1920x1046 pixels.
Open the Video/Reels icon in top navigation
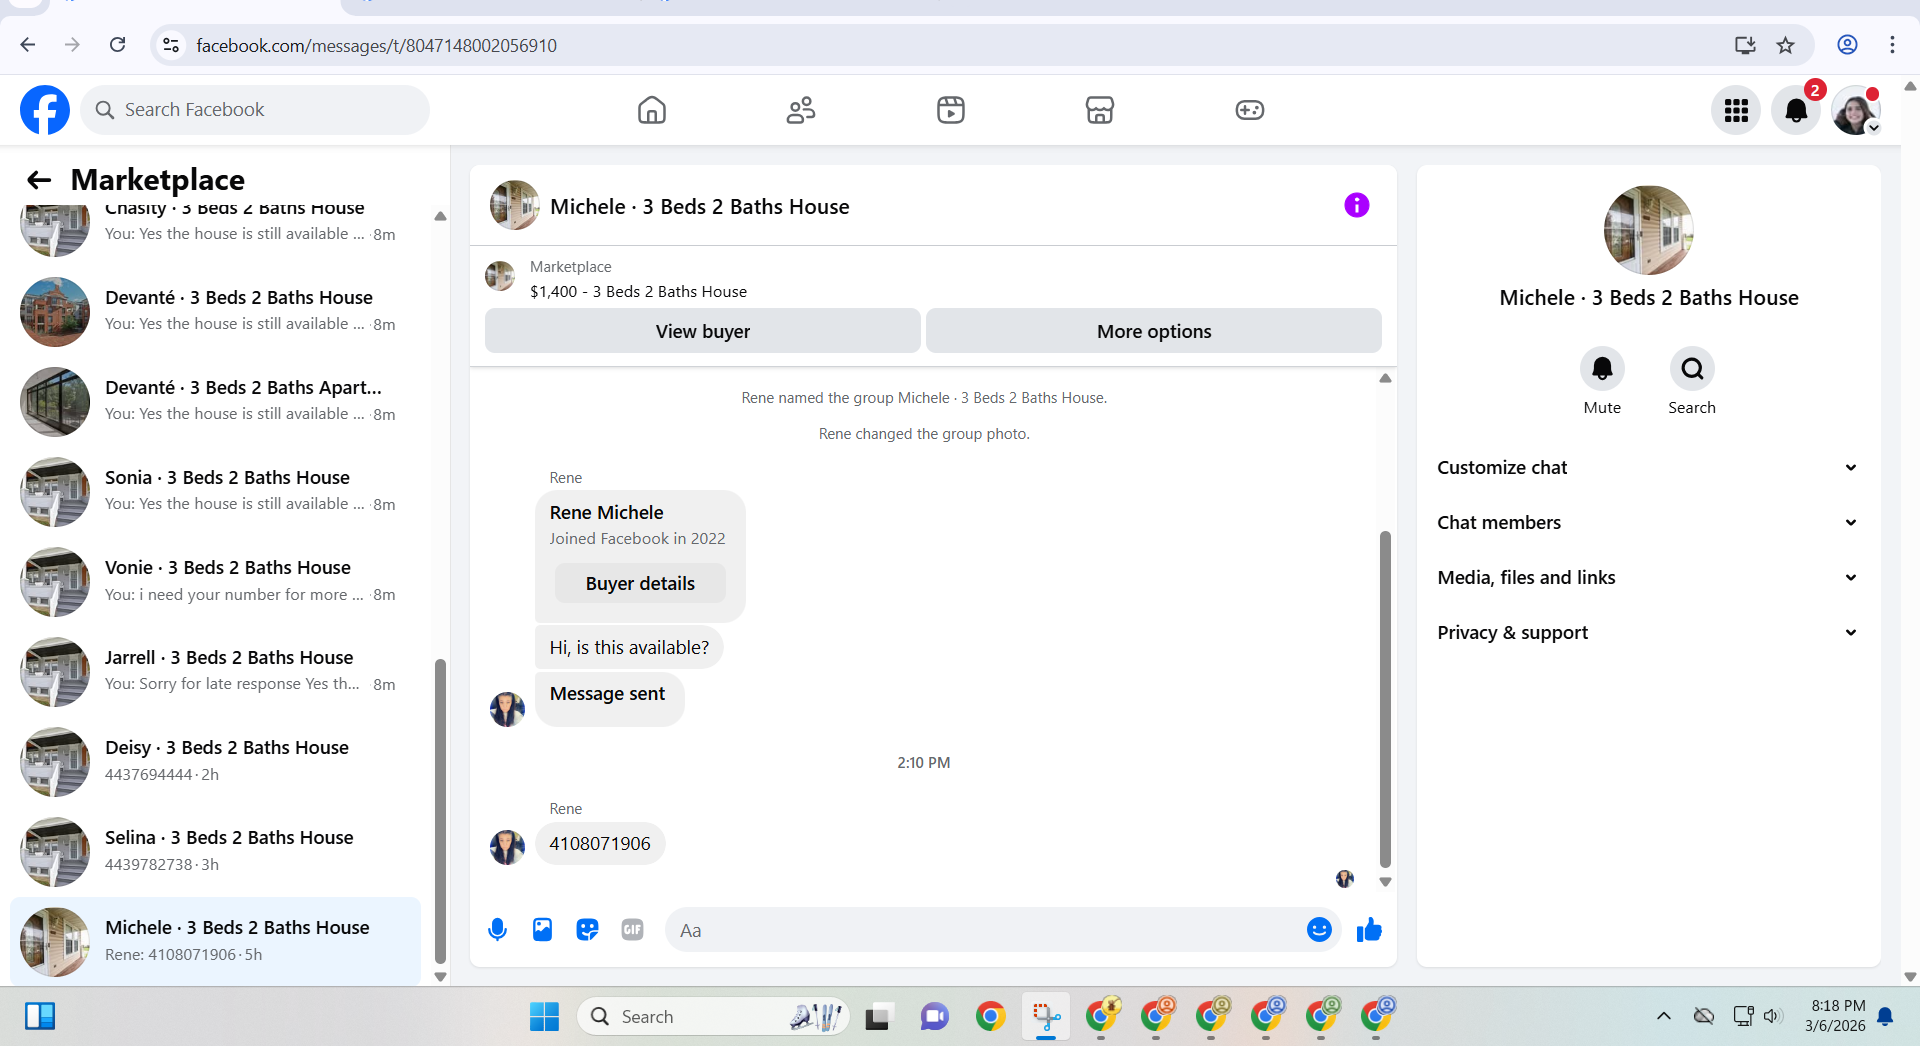[951, 110]
